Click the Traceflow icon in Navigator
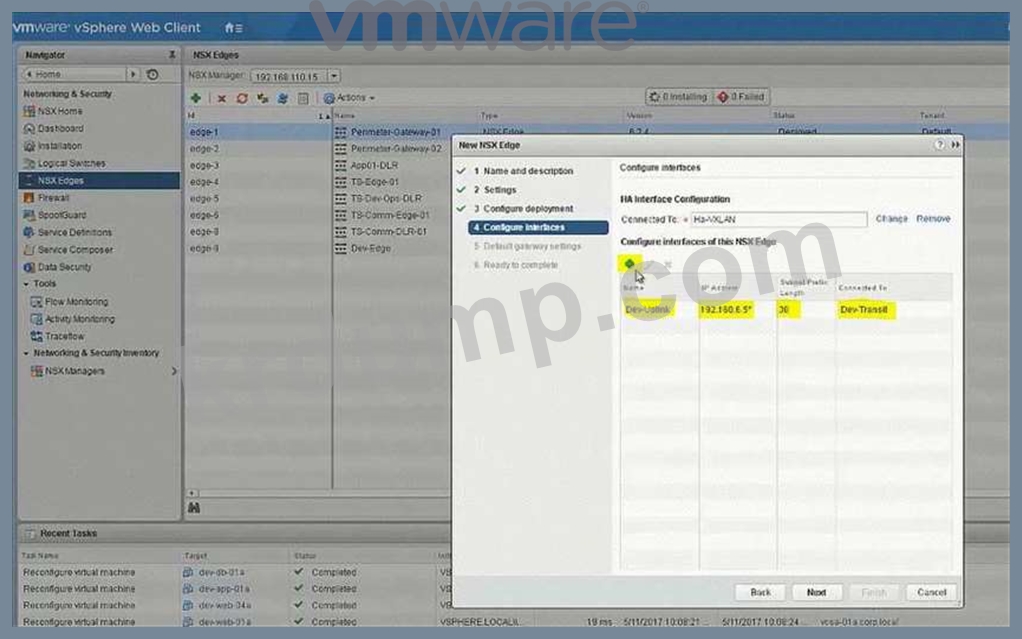The width and height of the screenshot is (1022, 639). click(x=36, y=336)
